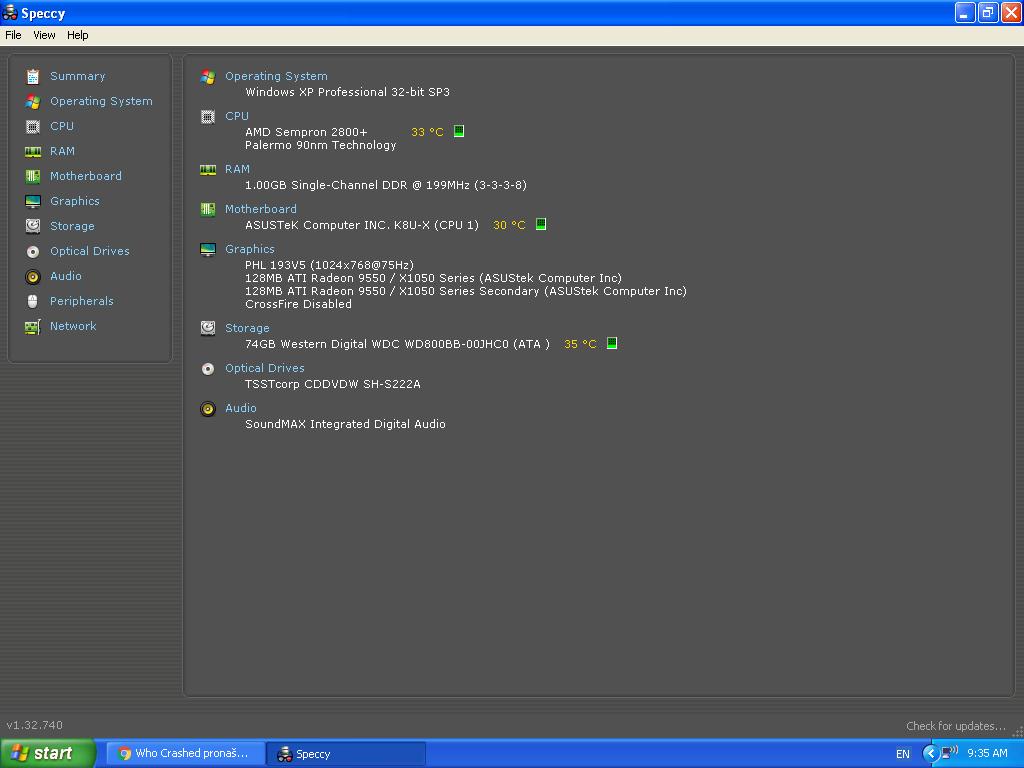Click version number v1.32.740
Viewport: 1024px width, 768px height.
[35, 725]
